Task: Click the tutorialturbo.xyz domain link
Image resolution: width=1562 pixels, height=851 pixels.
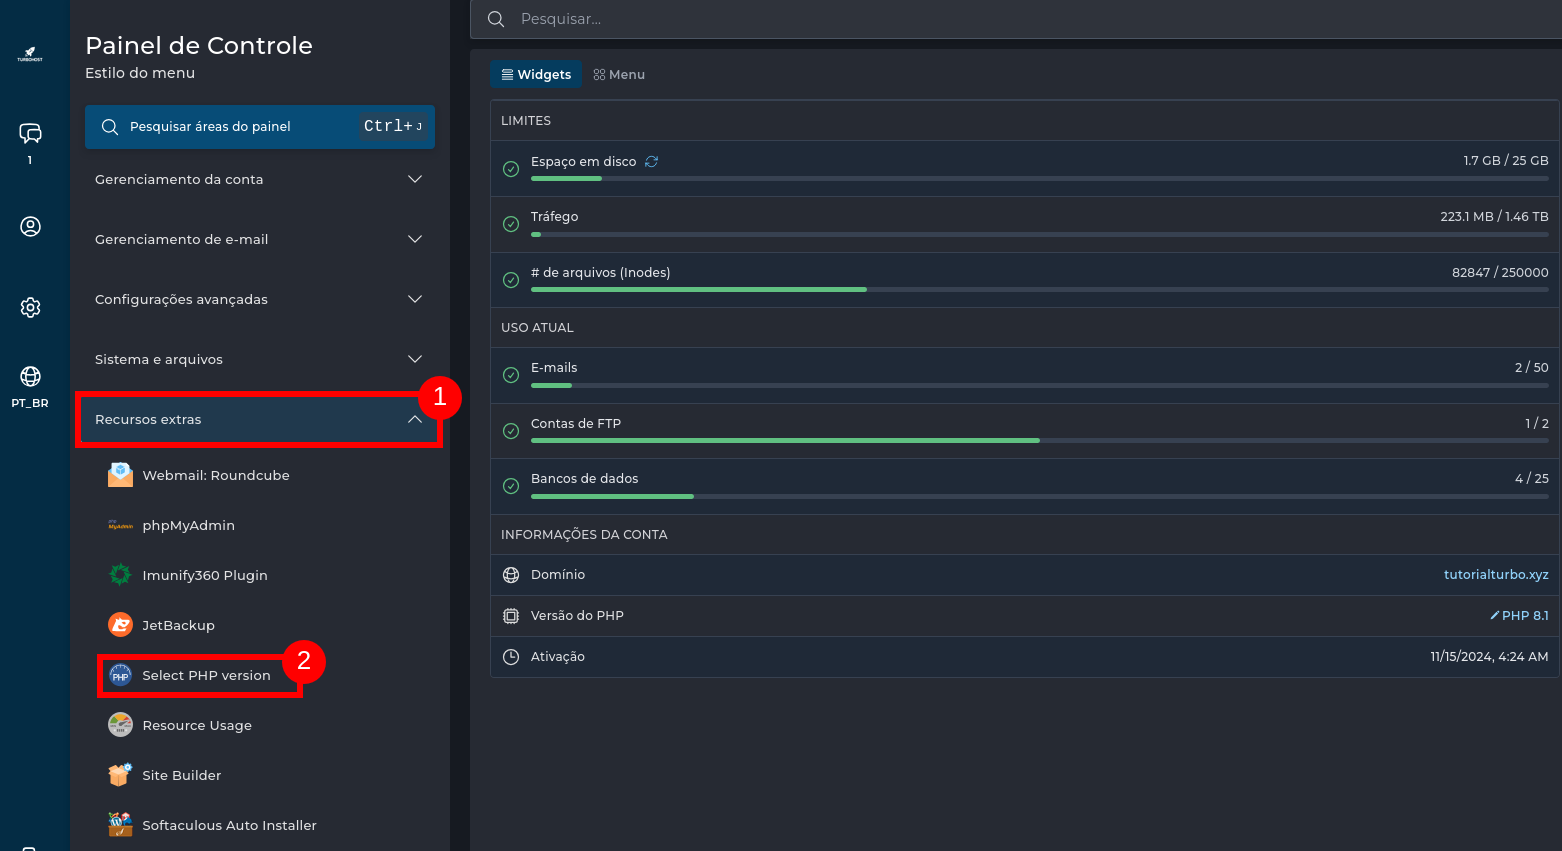Action: (x=1495, y=574)
